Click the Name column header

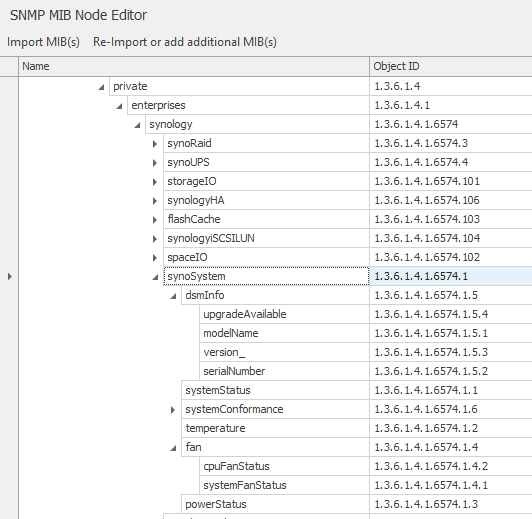coord(194,66)
